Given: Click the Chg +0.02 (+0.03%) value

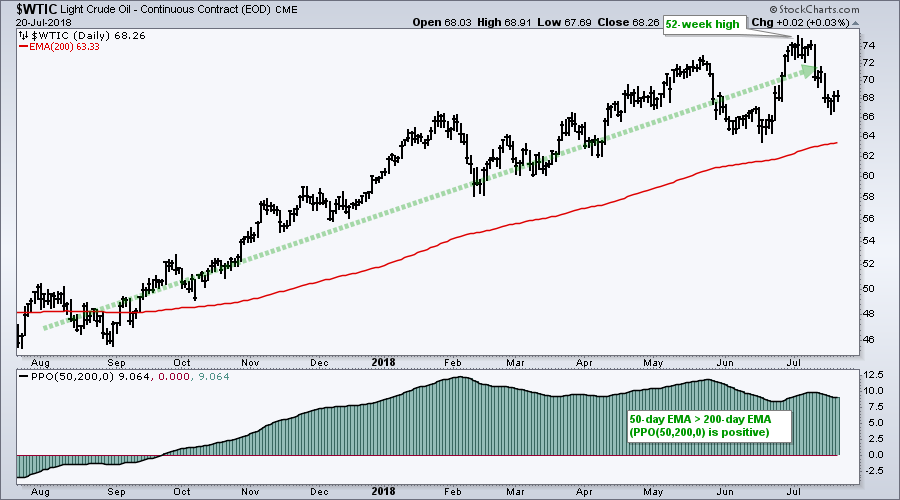Looking at the screenshot, I should pyautogui.click(x=800, y=22).
